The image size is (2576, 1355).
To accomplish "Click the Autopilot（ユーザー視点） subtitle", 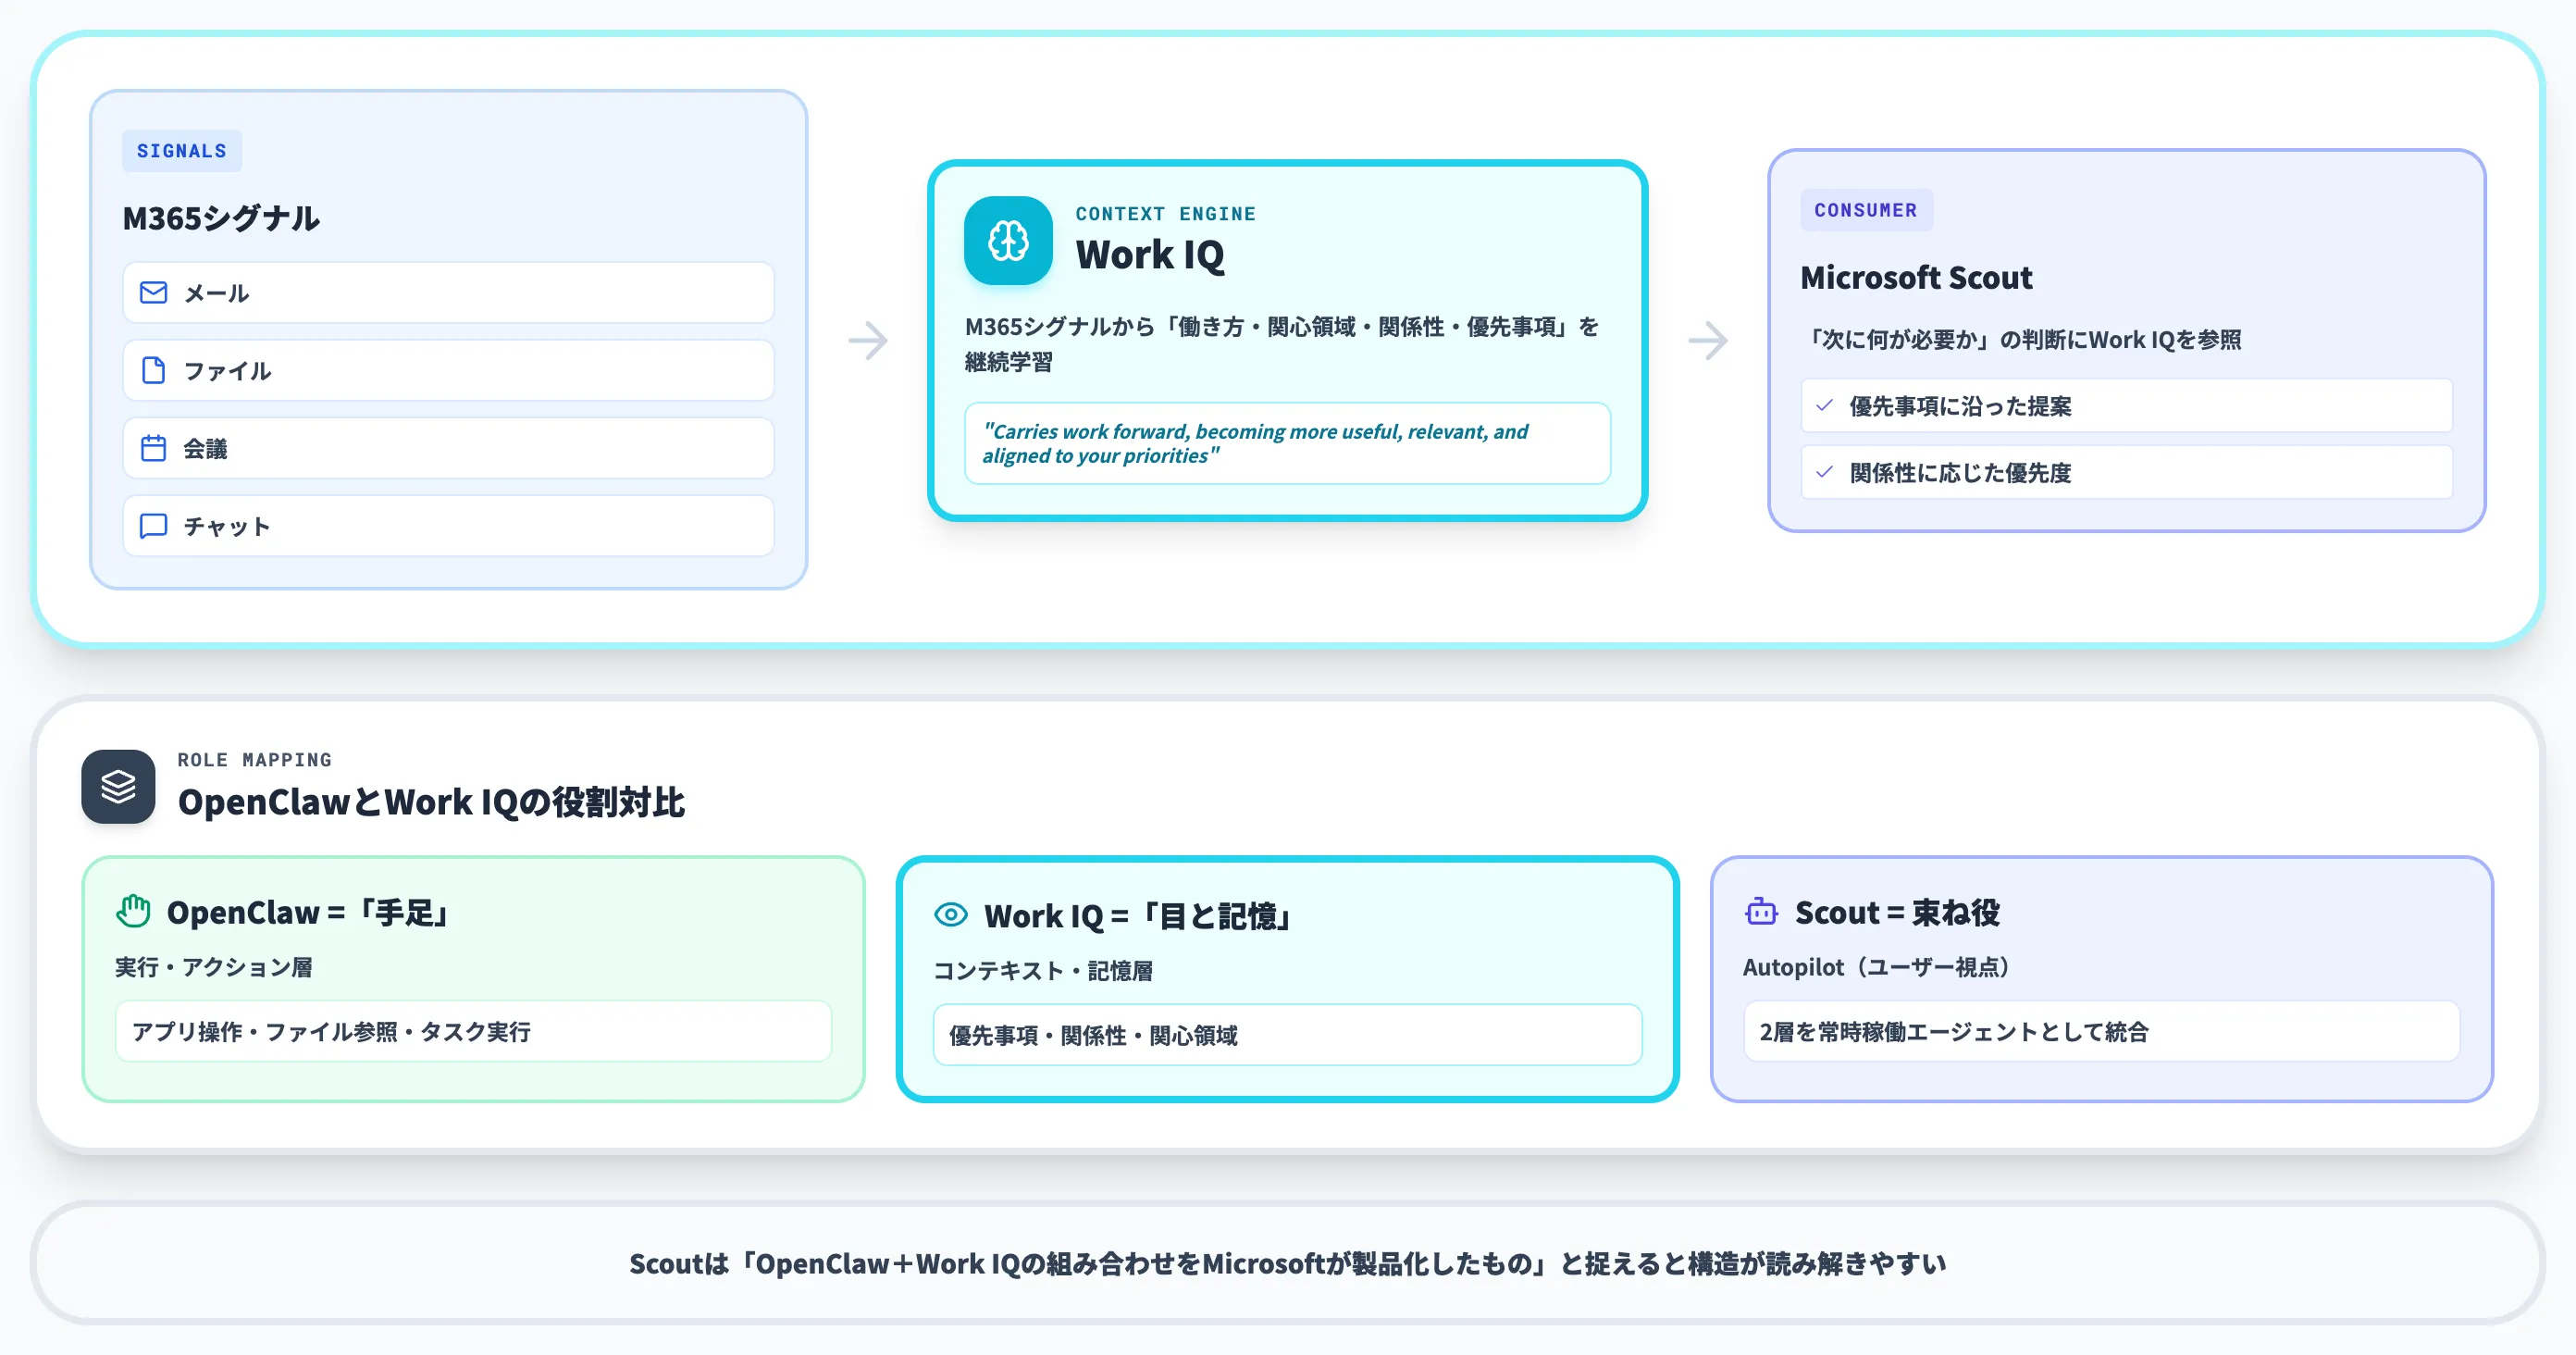I will (1876, 967).
